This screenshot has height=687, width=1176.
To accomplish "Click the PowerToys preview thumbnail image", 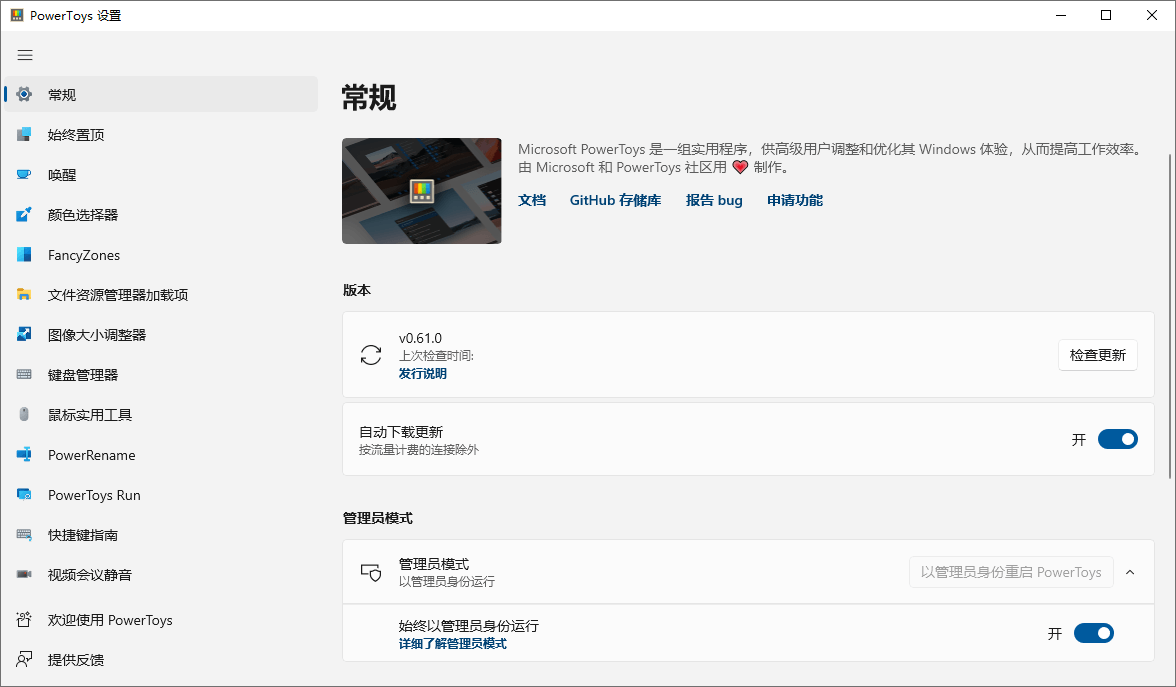I will [421, 190].
